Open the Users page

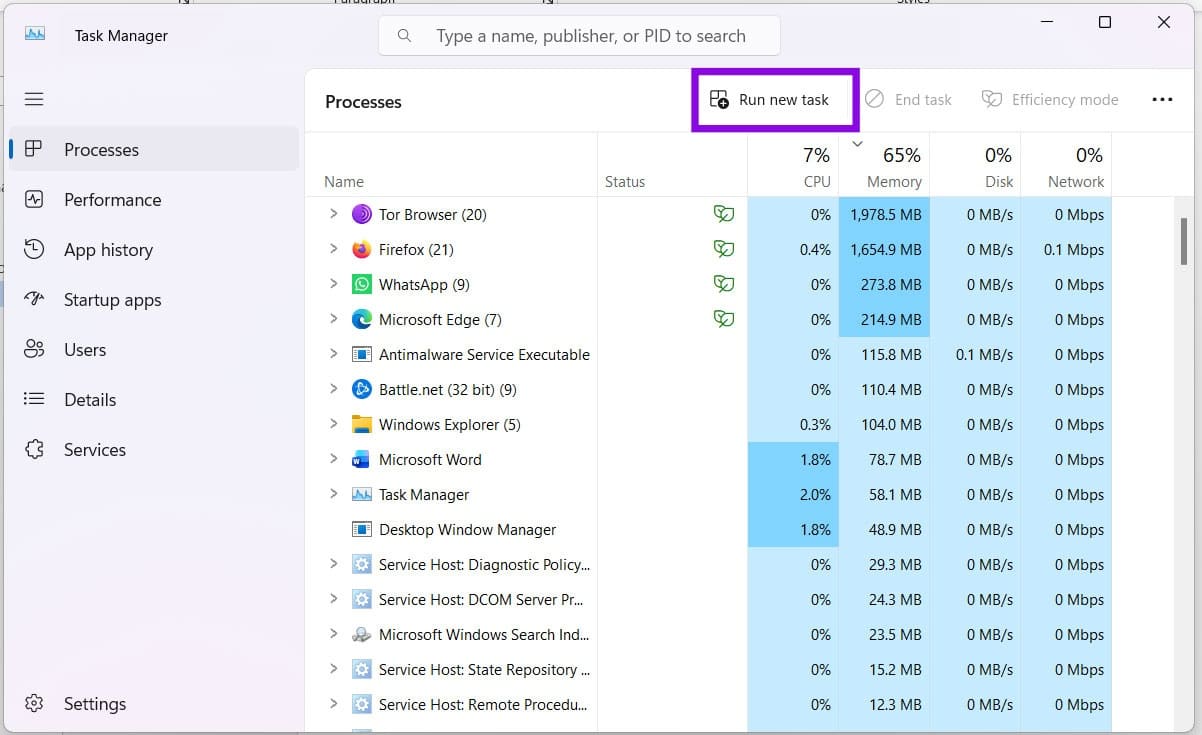point(153,349)
